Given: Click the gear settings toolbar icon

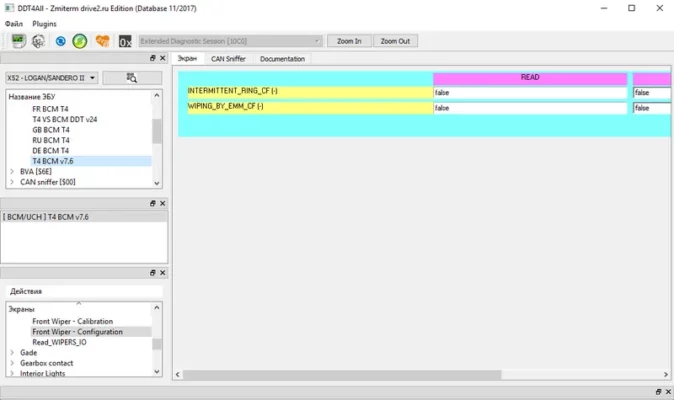Looking at the screenshot, I should (38, 41).
